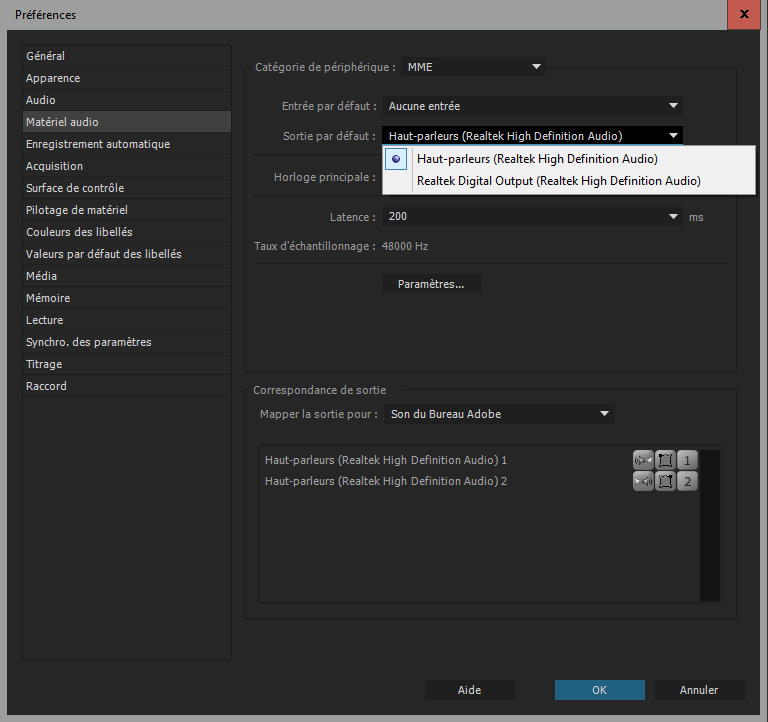The image size is (768, 722).
Task: Expand the Entrée par défaut dropdown
Action: [x=532, y=106]
